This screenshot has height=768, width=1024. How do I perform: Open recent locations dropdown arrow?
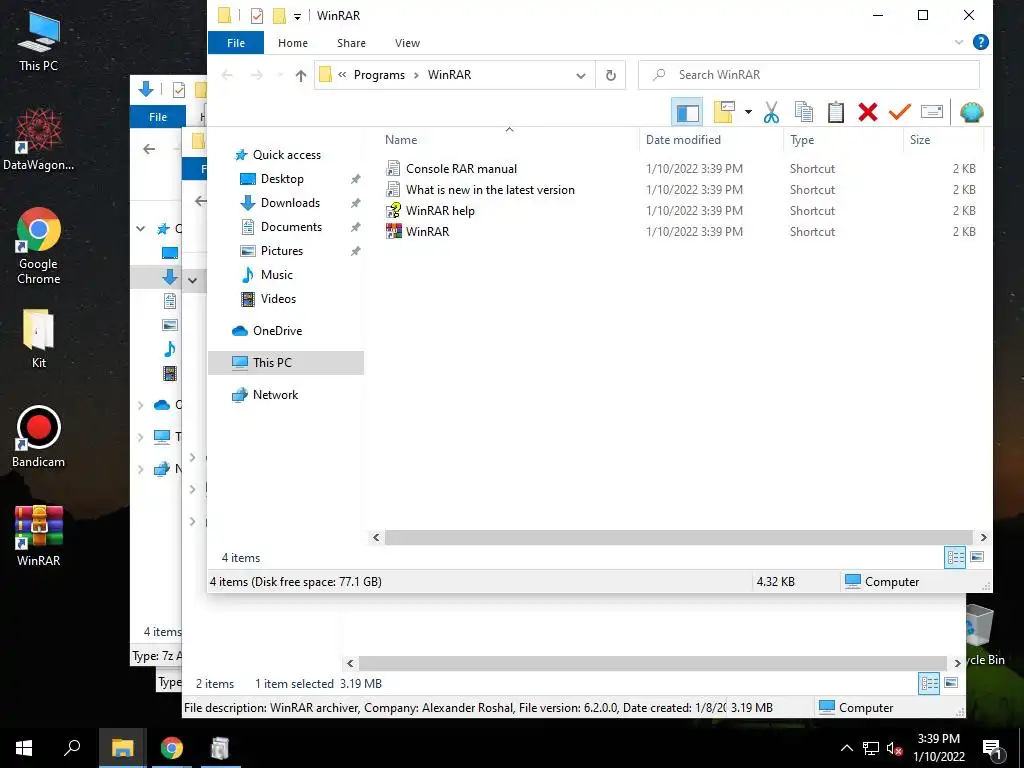click(x=280, y=75)
